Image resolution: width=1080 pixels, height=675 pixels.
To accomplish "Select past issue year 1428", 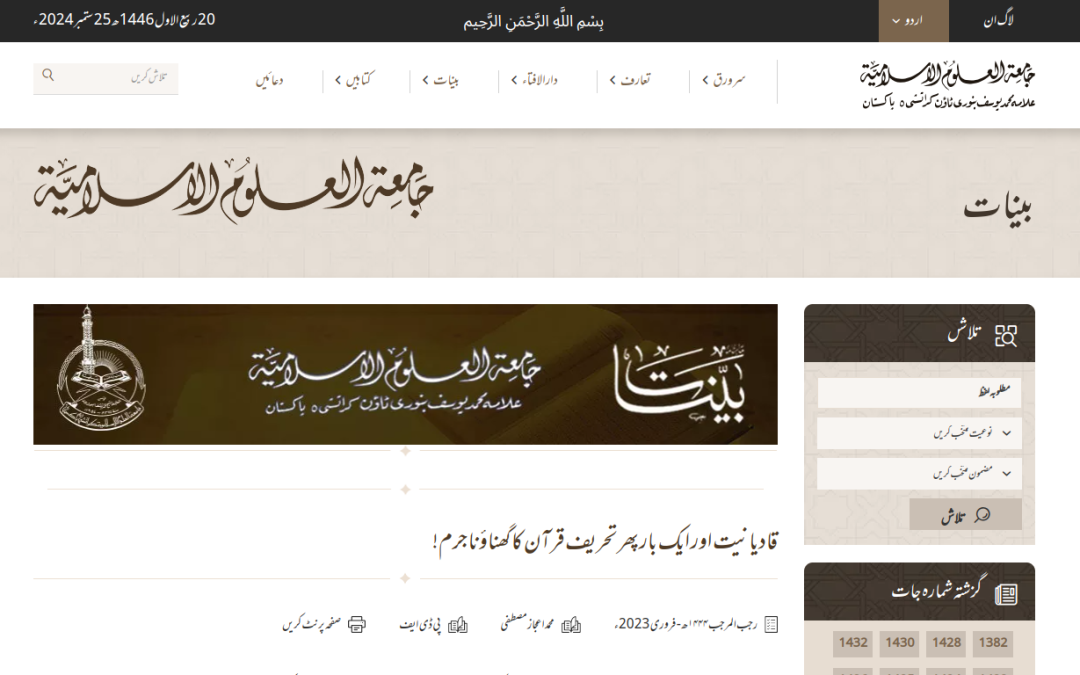I will [x=946, y=643].
